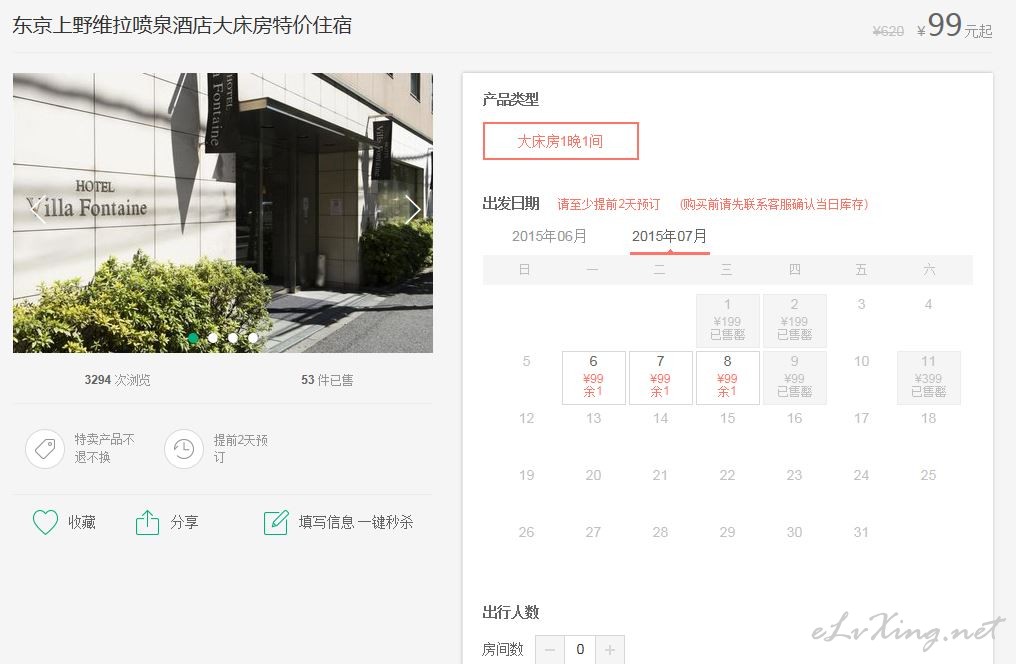
Task: Select the third carousel dot
Action: point(233,338)
